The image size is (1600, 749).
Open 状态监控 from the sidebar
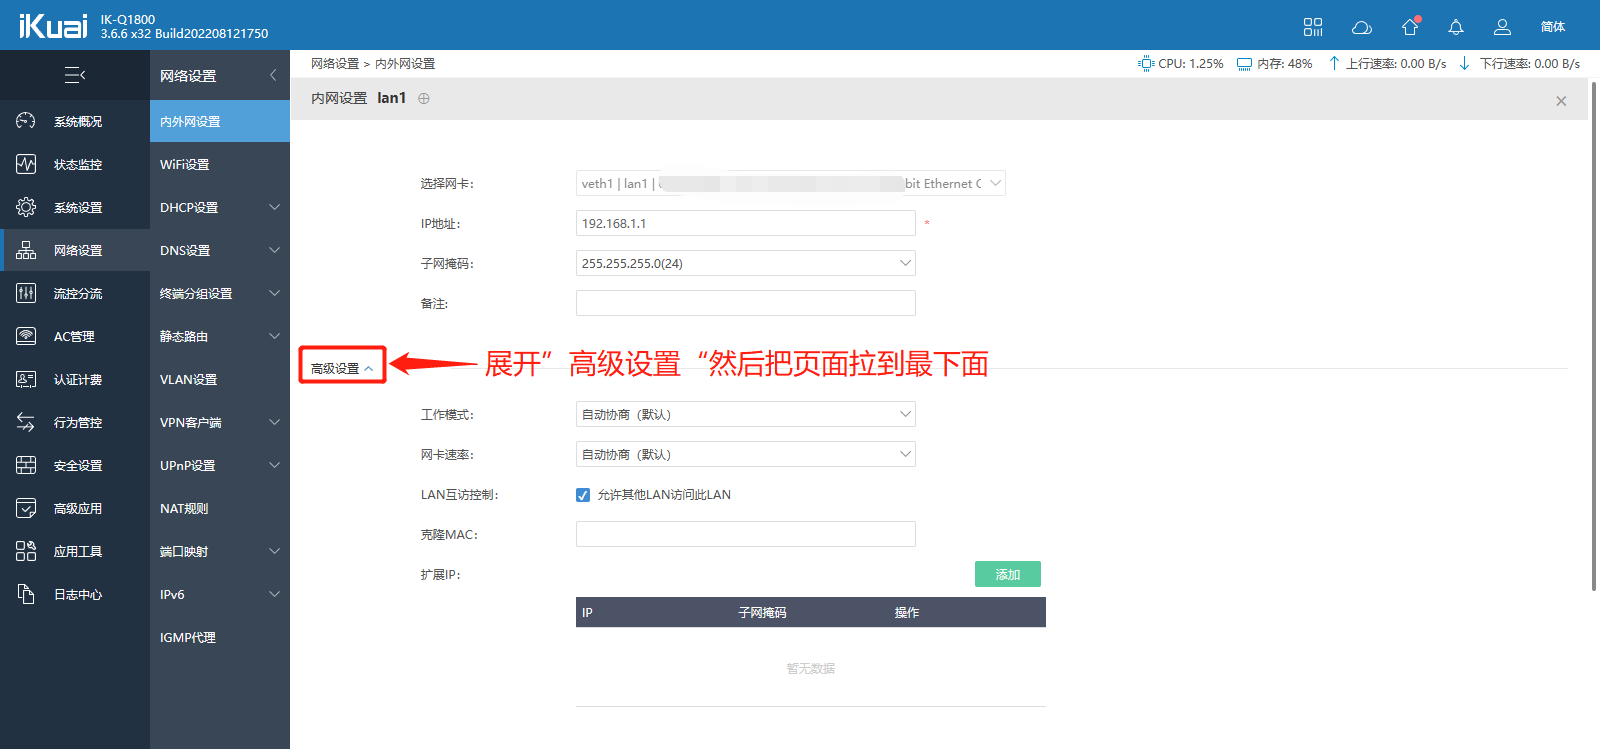tap(77, 164)
